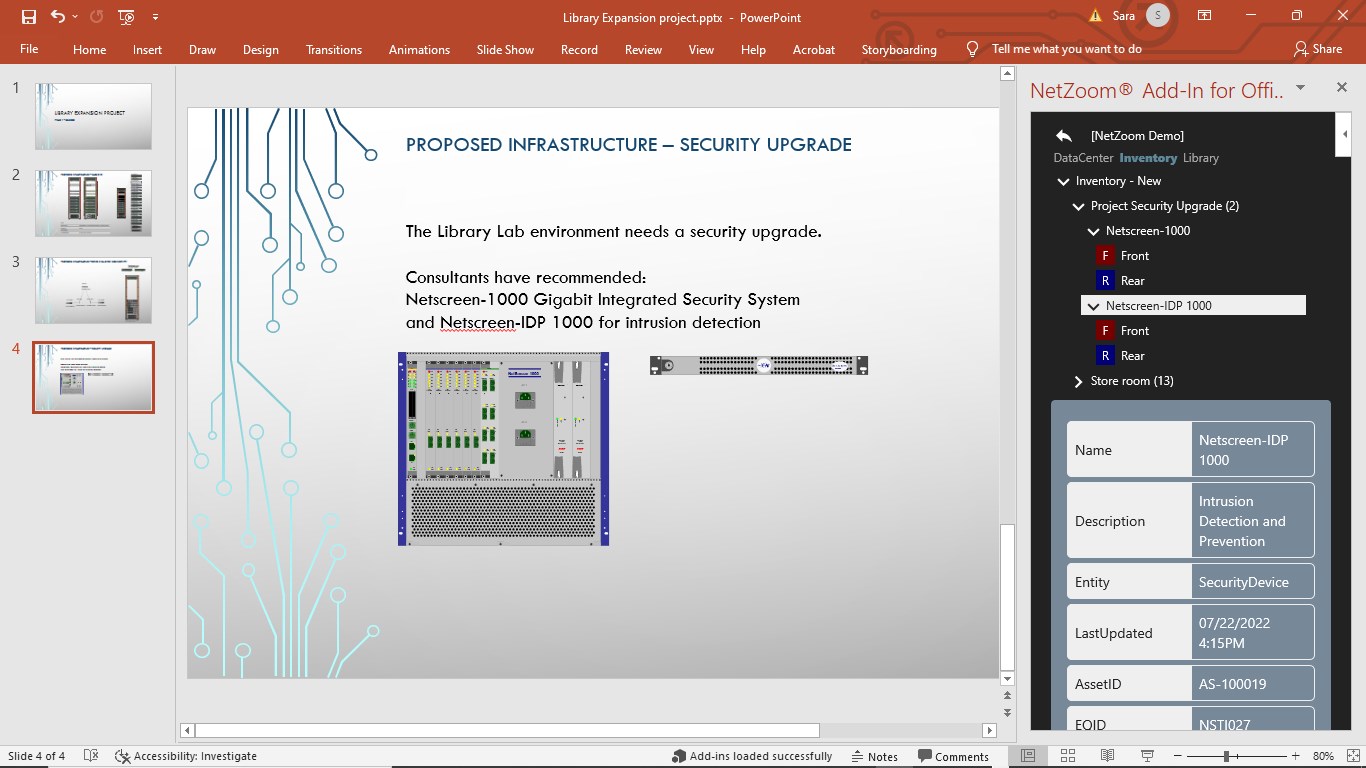This screenshot has width=1366, height=768.
Task: Switch to Slide Sorter view
Action: pos(1068,756)
